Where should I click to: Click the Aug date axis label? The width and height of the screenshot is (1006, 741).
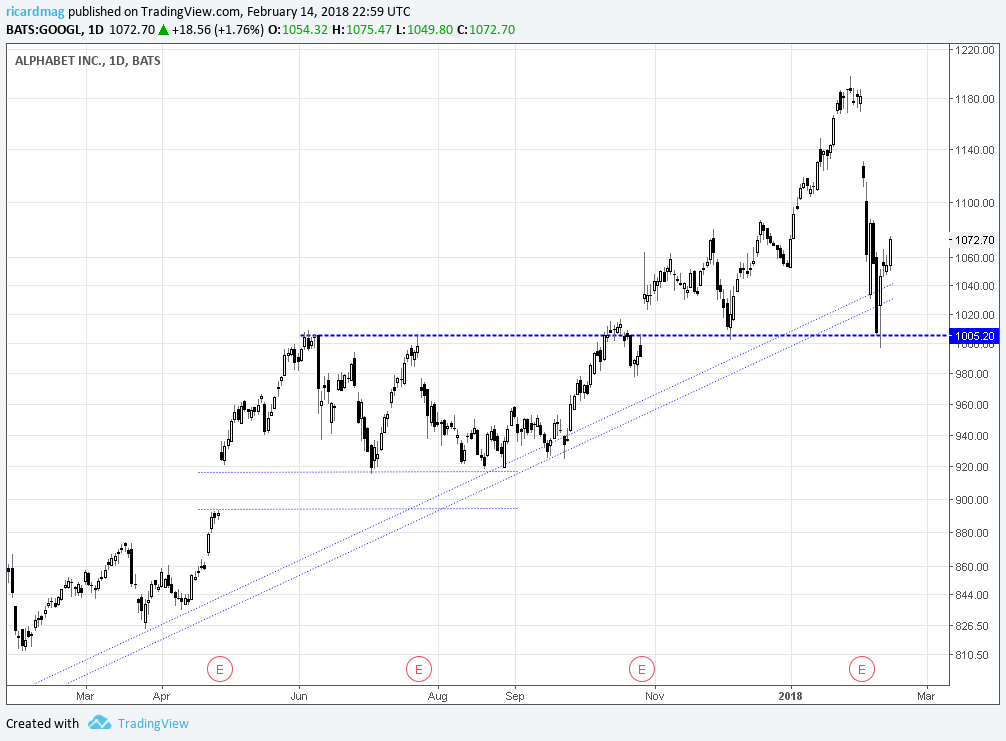pyautogui.click(x=438, y=696)
